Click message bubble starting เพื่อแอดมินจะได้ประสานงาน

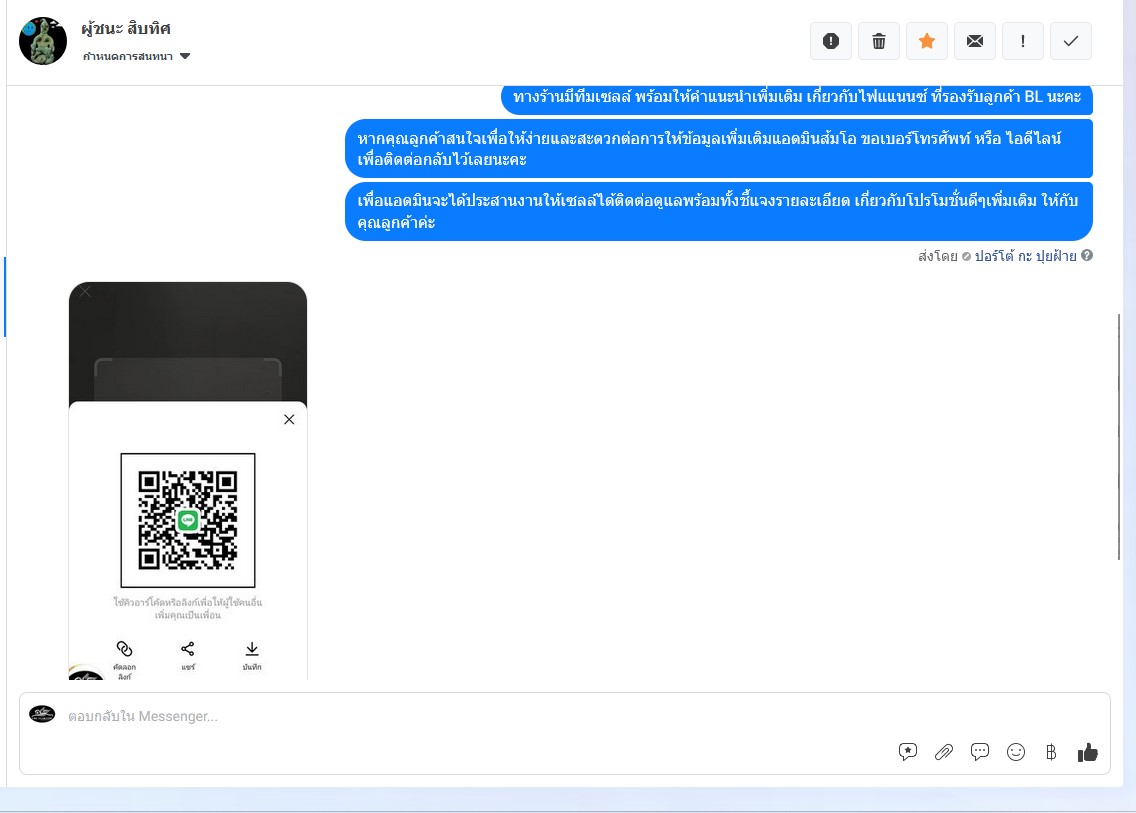click(719, 211)
